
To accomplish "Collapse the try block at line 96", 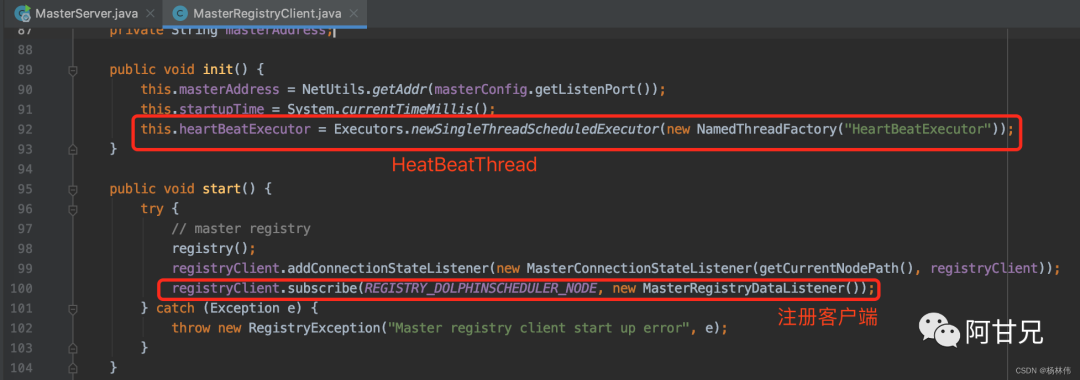I will (x=74, y=209).
